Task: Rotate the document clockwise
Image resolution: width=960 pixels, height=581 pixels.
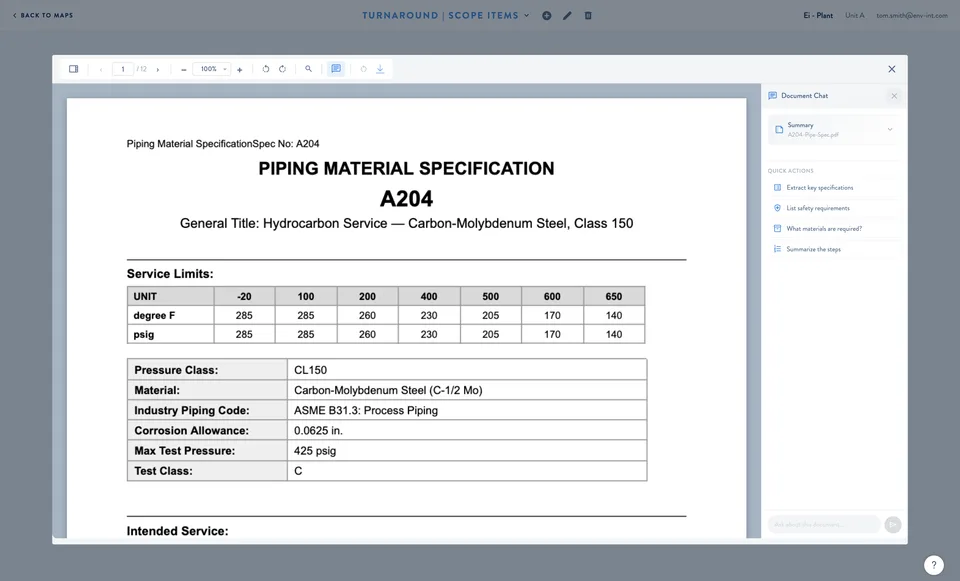Action: pos(282,69)
